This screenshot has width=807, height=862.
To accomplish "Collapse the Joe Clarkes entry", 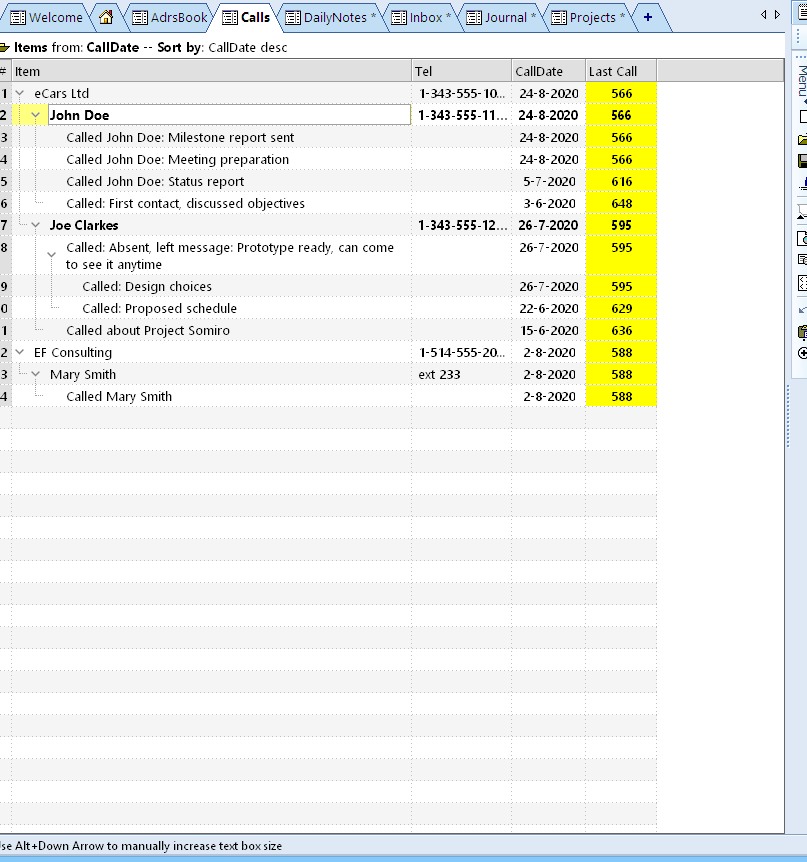I will (36, 225).
